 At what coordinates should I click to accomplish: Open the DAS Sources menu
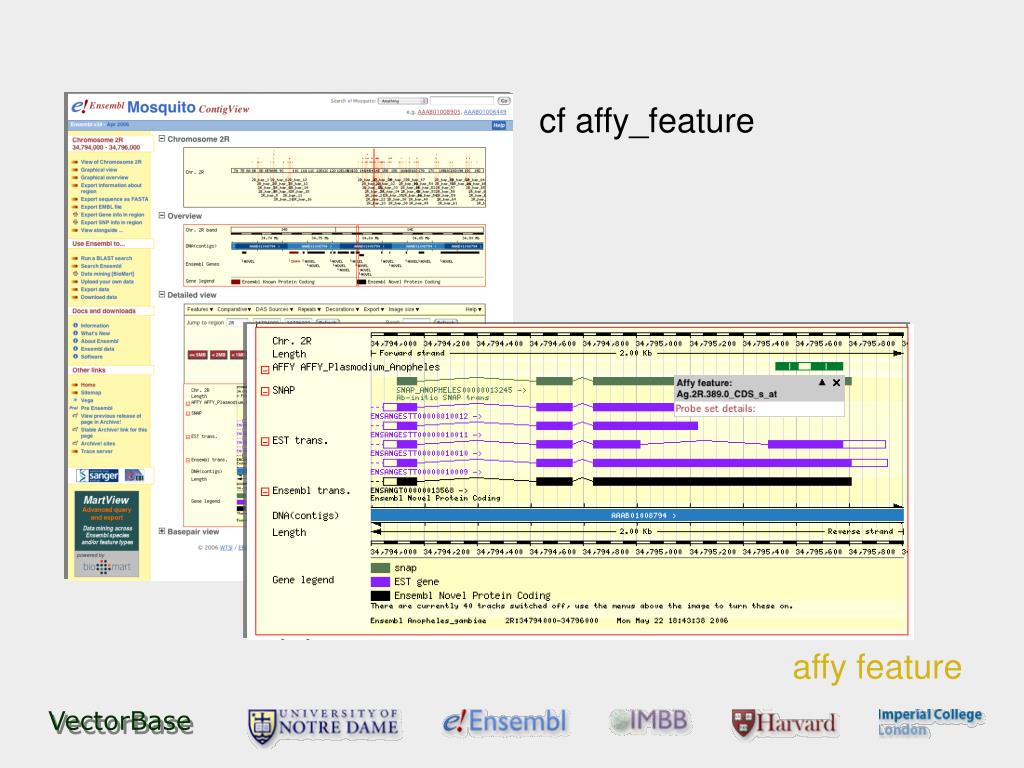pyautogui.click(x=274, y=310)
